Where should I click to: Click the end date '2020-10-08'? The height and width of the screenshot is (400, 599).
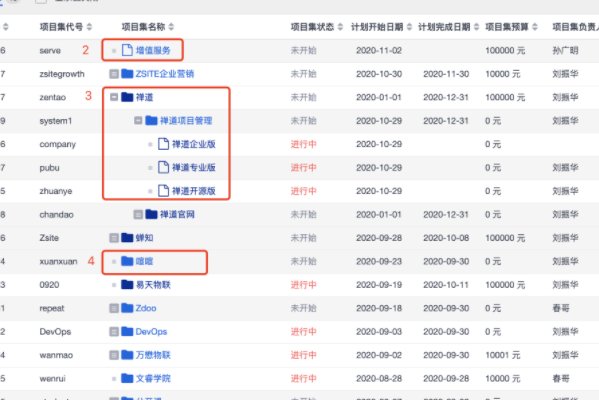tap(446, 238)
